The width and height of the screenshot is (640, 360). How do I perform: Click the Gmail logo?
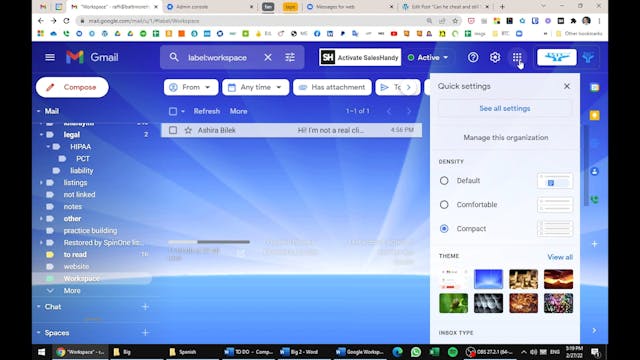[92, 57]
